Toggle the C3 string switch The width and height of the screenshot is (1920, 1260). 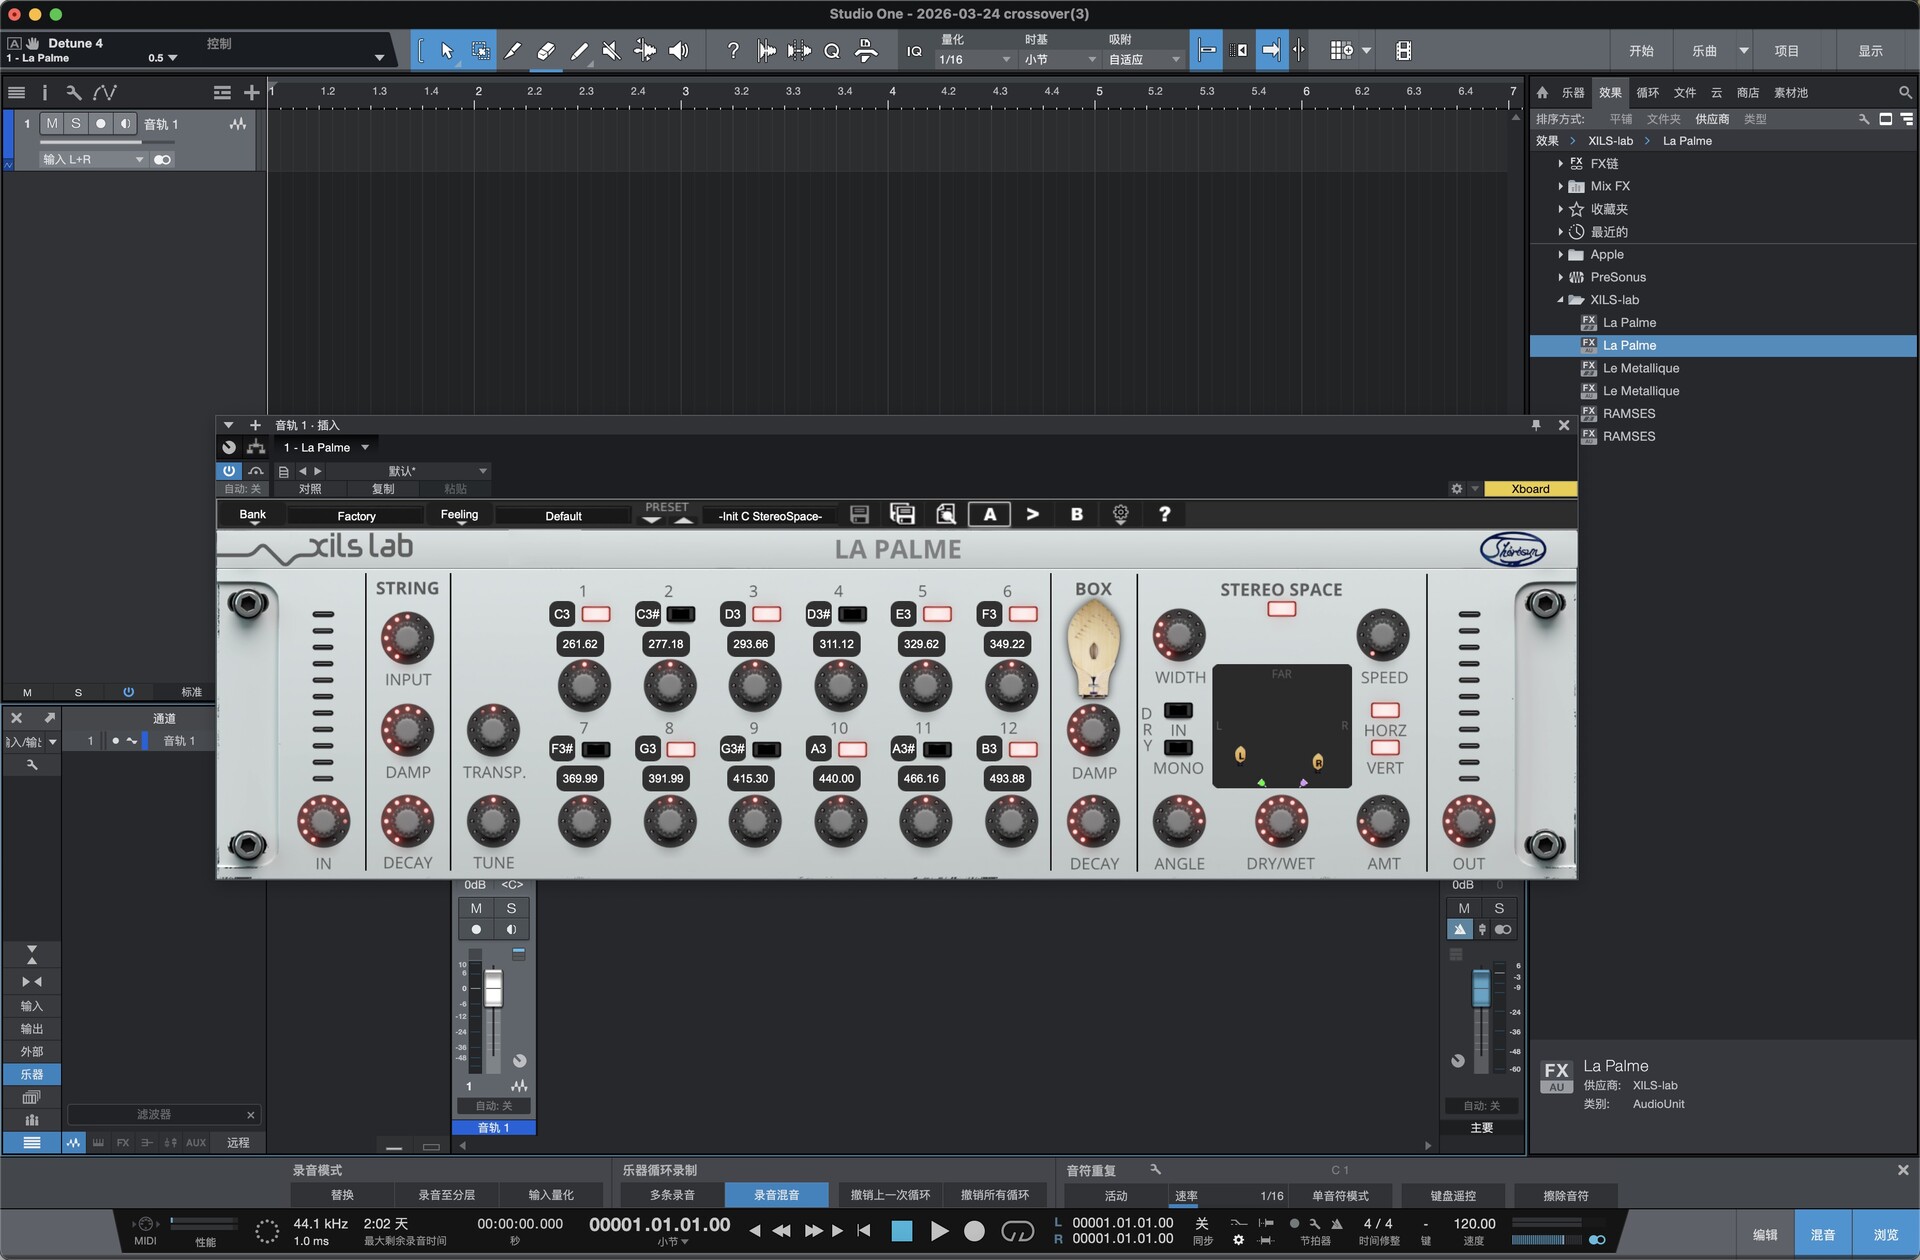click(596, 614)
